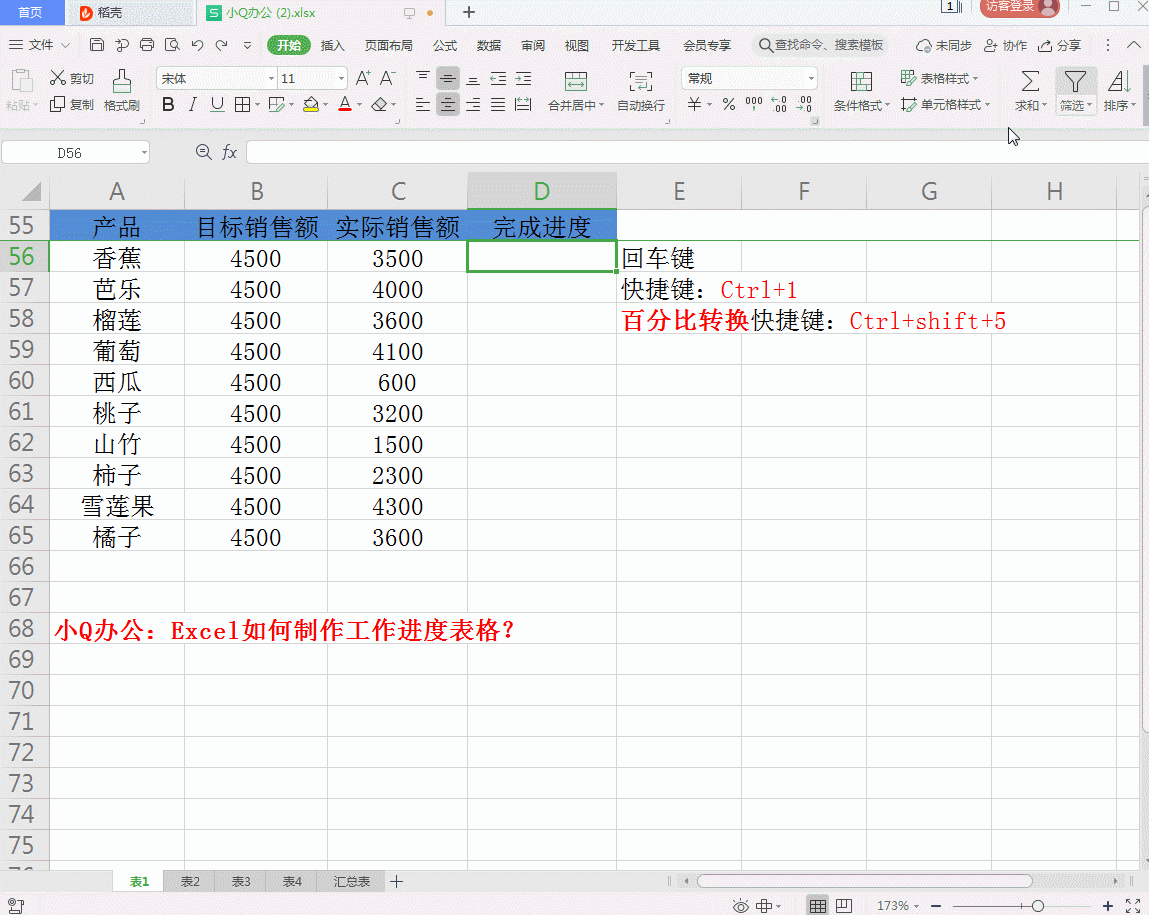The height and width of the screenshot is (915, 1149).
Task: Click the red font color A button
Action: [x=345, y=104]
